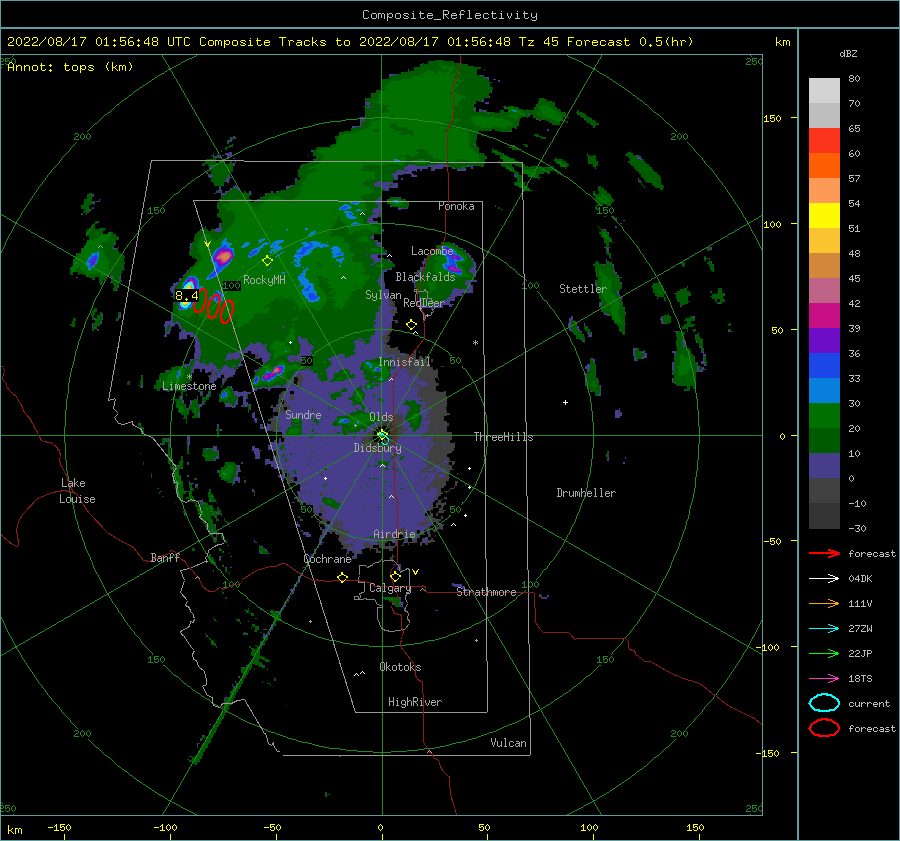This screenshot has height=841, width=900.
Task: Select the Blackfalds city label
Action: pyautogui.click(x=425, y=277)
